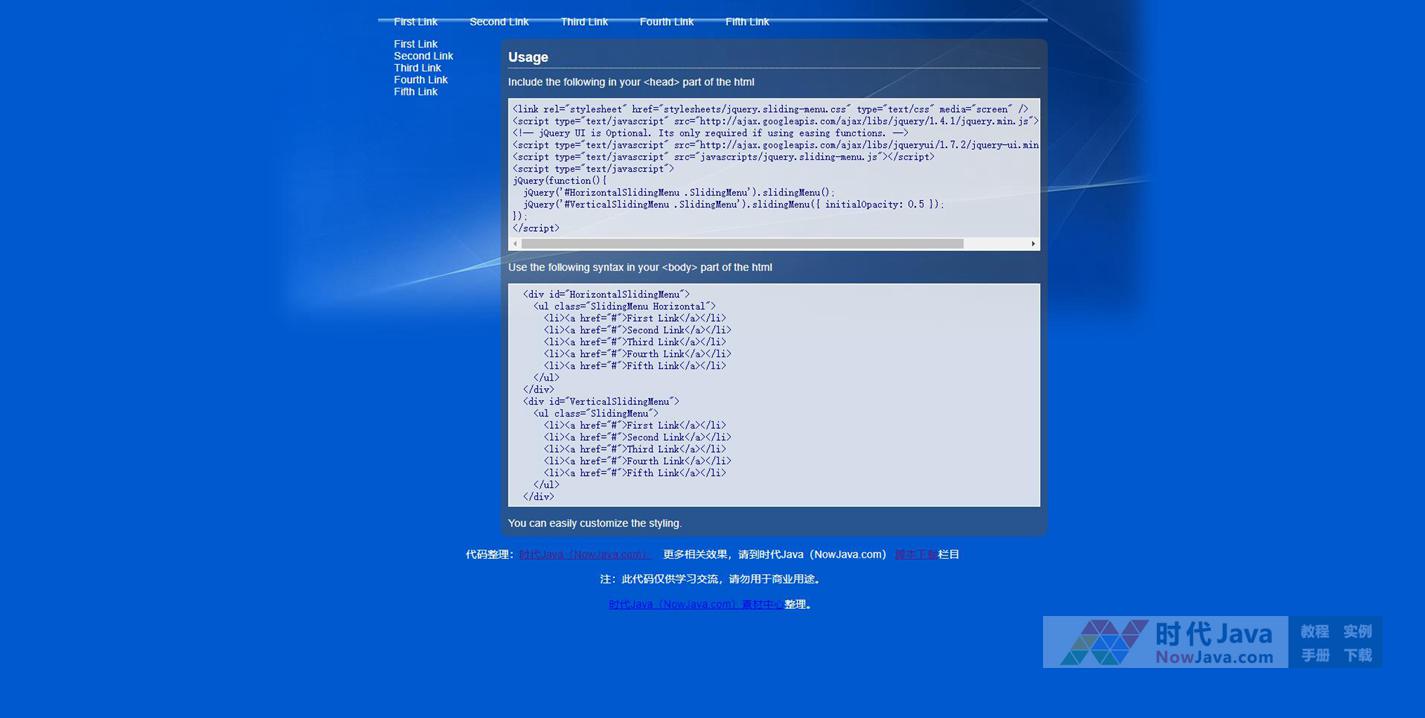Click the jQuery line for '#HorizontalSlidingMenu .SlidingMenu'
Image resolution: width=1425 pixels, height=718 pixels.
click(679, 193)
